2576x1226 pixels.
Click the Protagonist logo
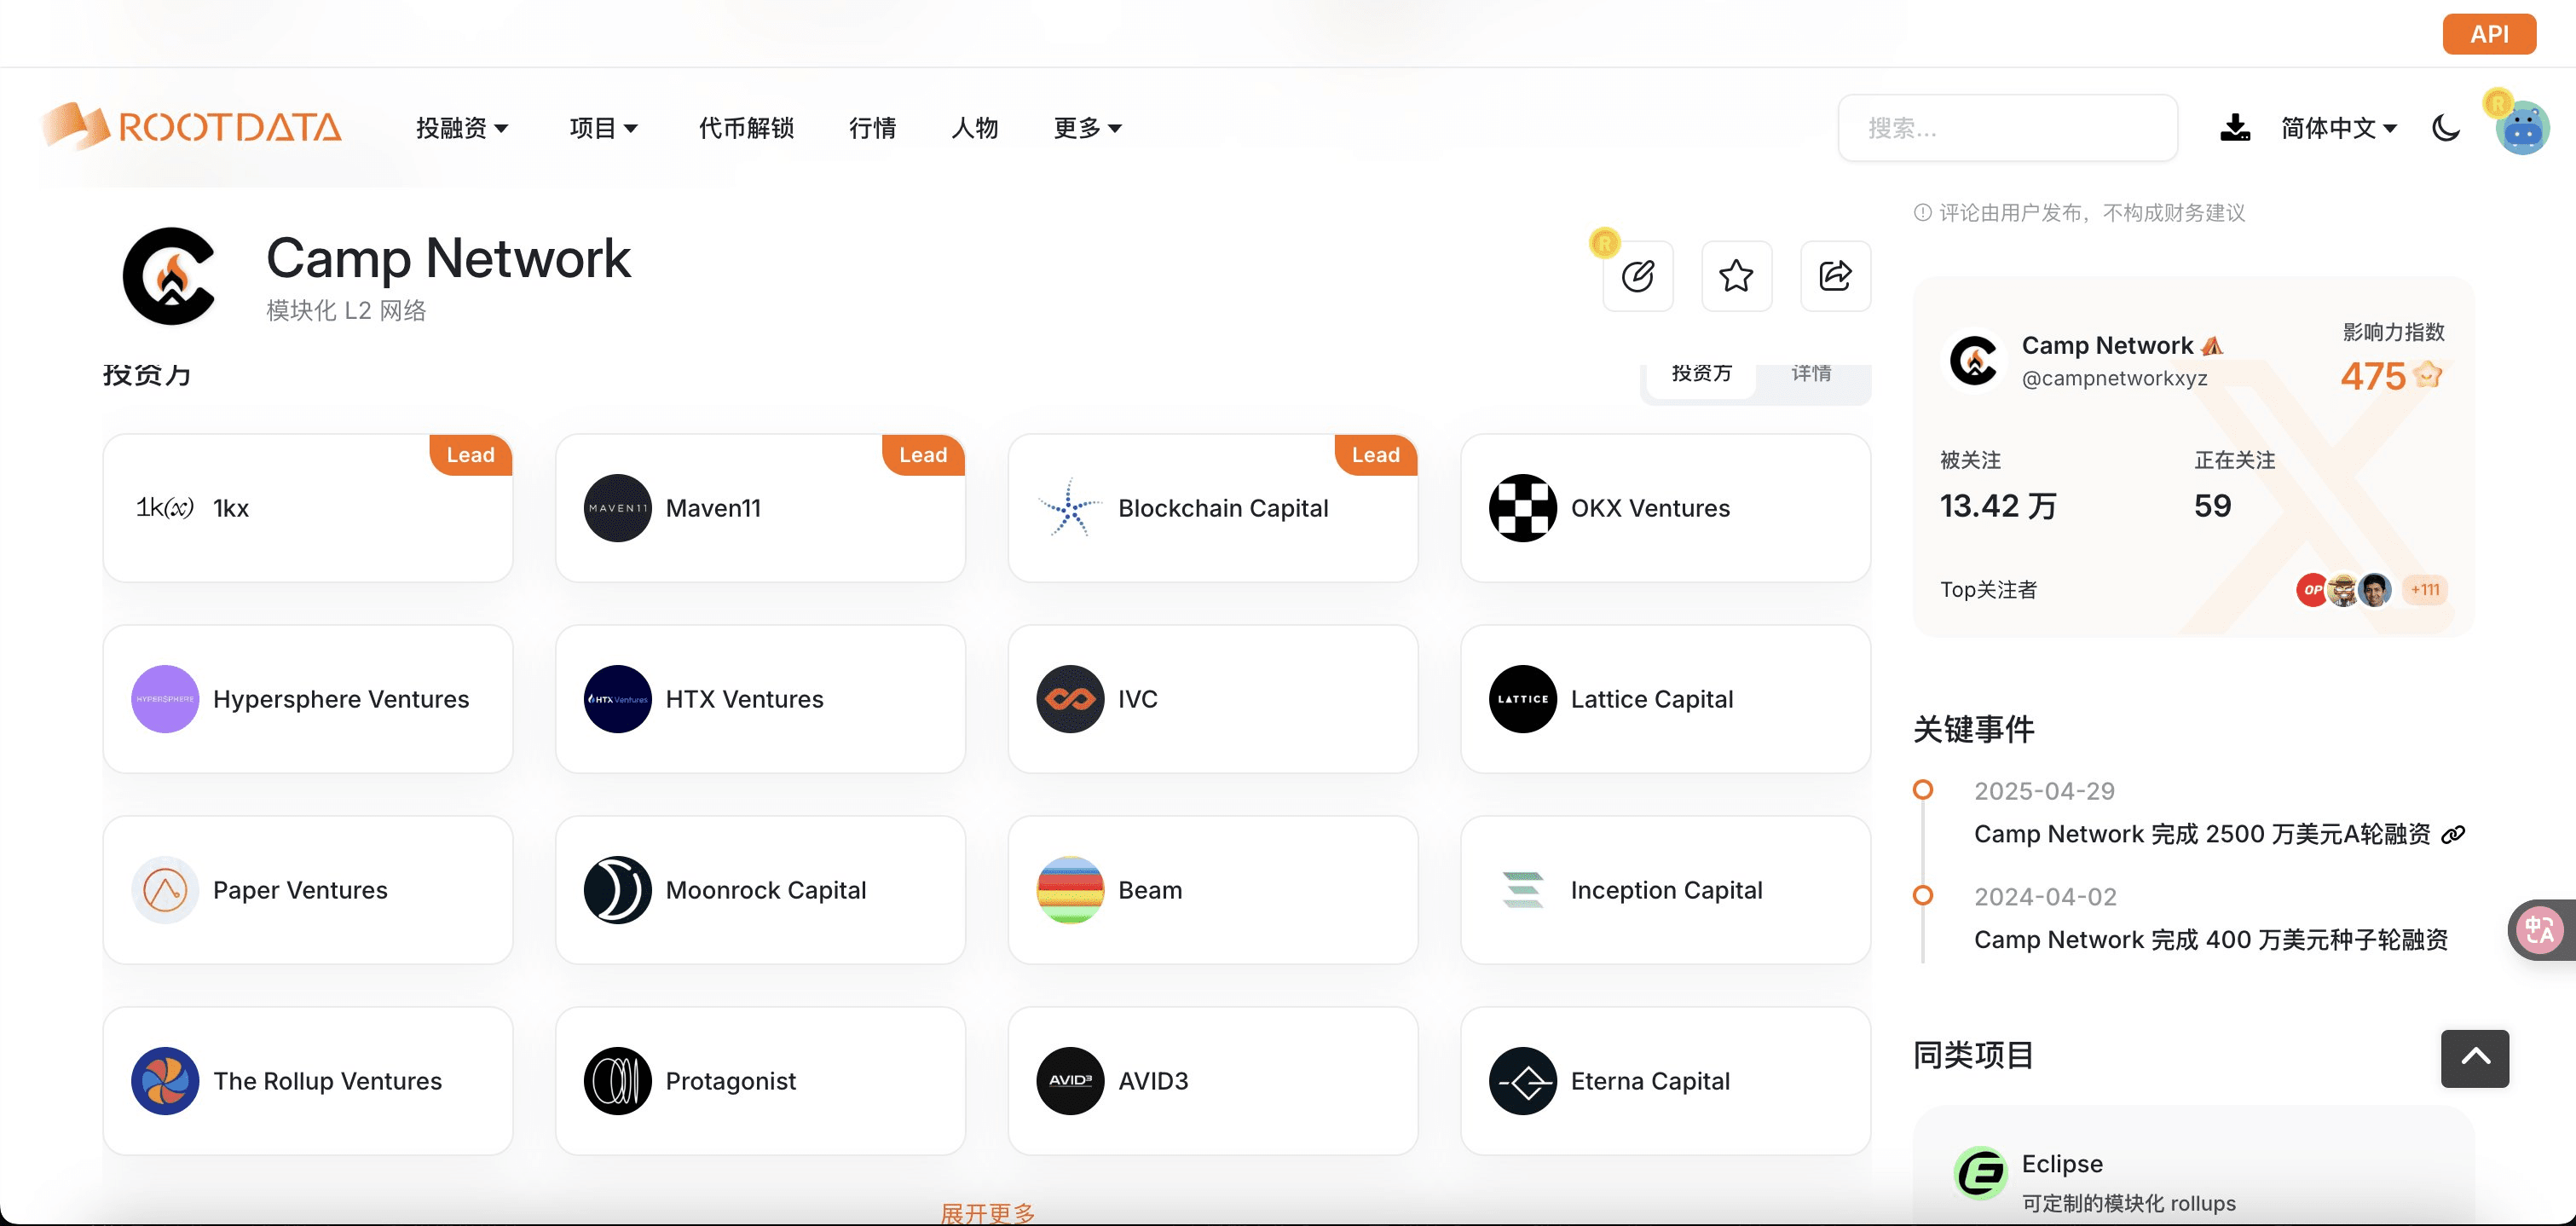point(618,1081)
